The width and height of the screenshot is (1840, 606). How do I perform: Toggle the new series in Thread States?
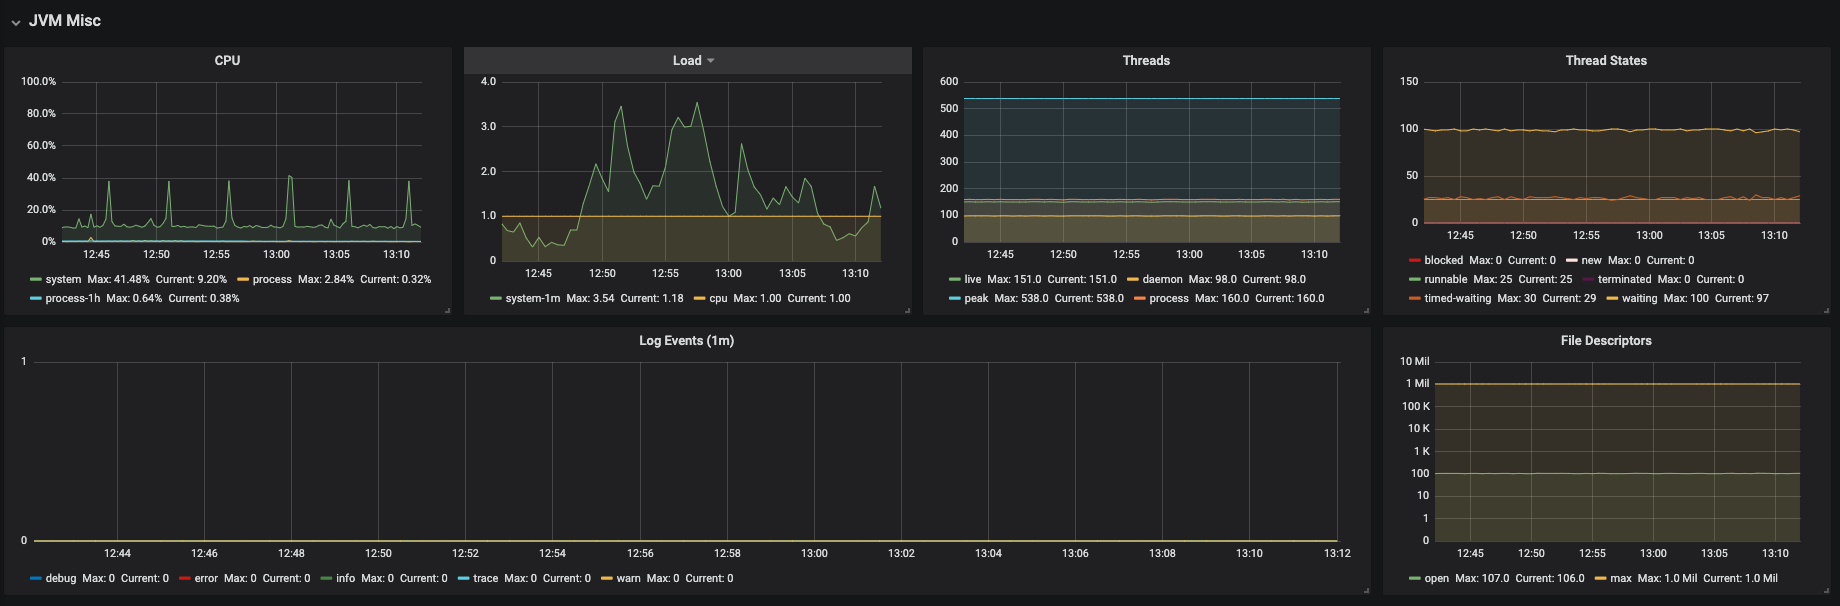1591,261
